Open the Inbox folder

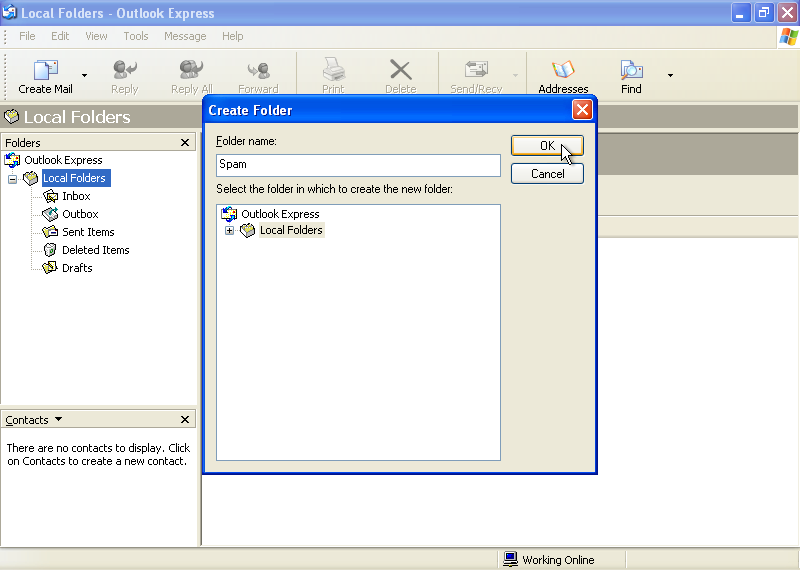pos(76,196)
